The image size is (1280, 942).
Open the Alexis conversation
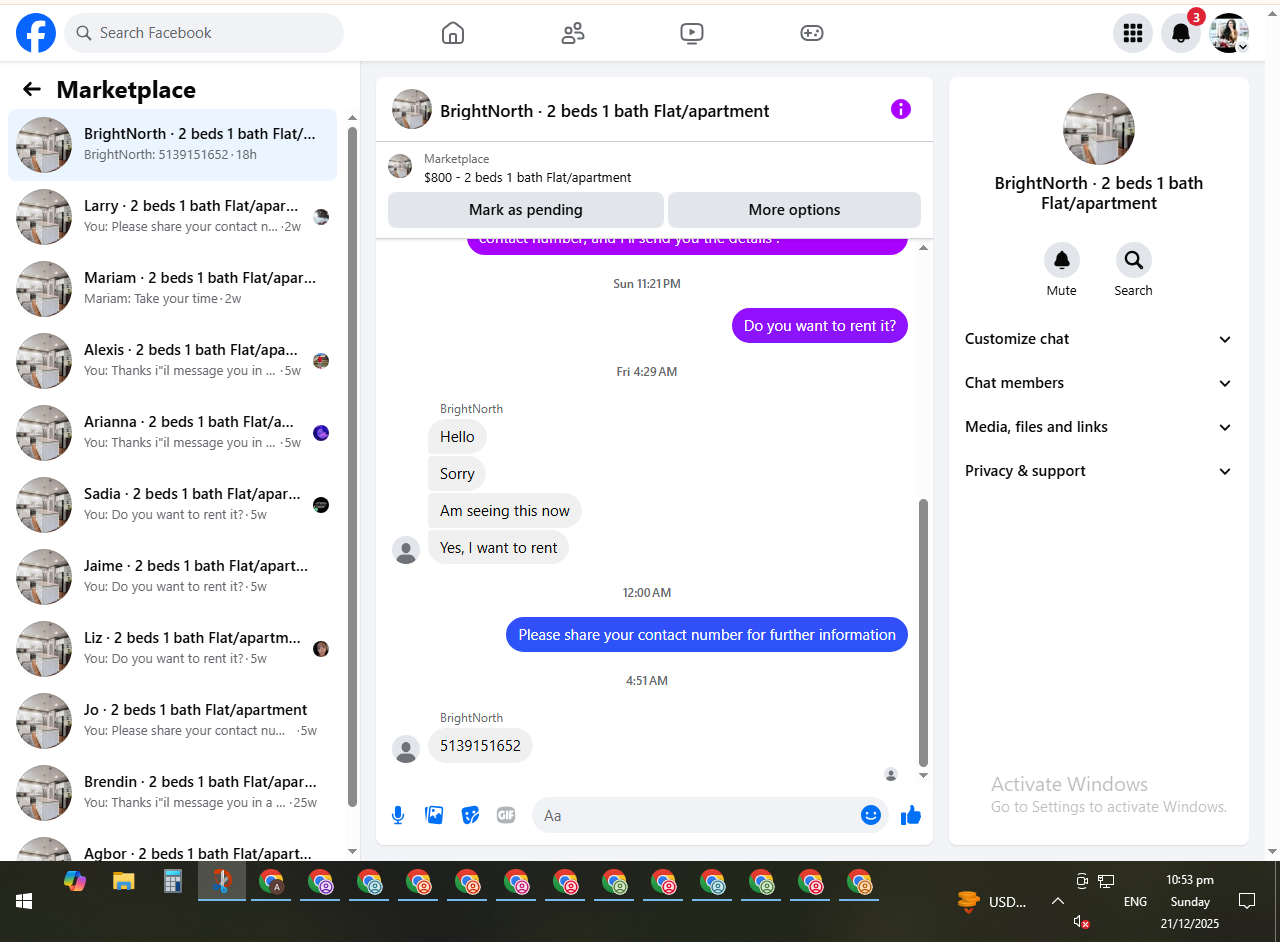pos(172,361)
